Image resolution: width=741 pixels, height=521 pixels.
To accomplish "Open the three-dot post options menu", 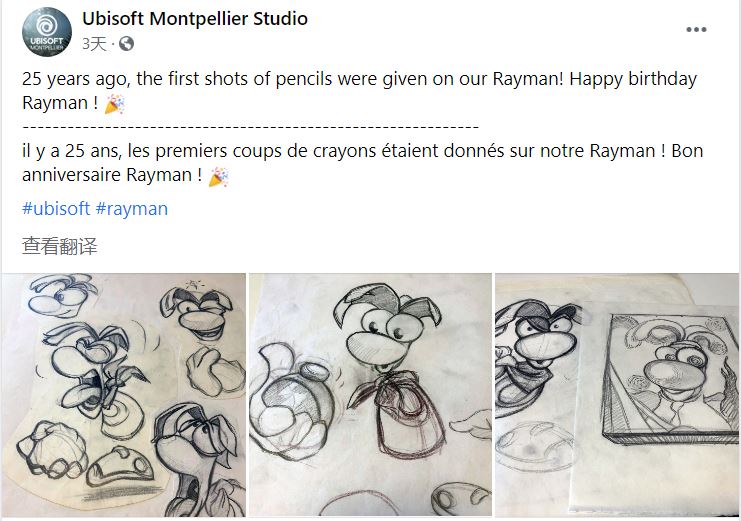I will (696, 29).
